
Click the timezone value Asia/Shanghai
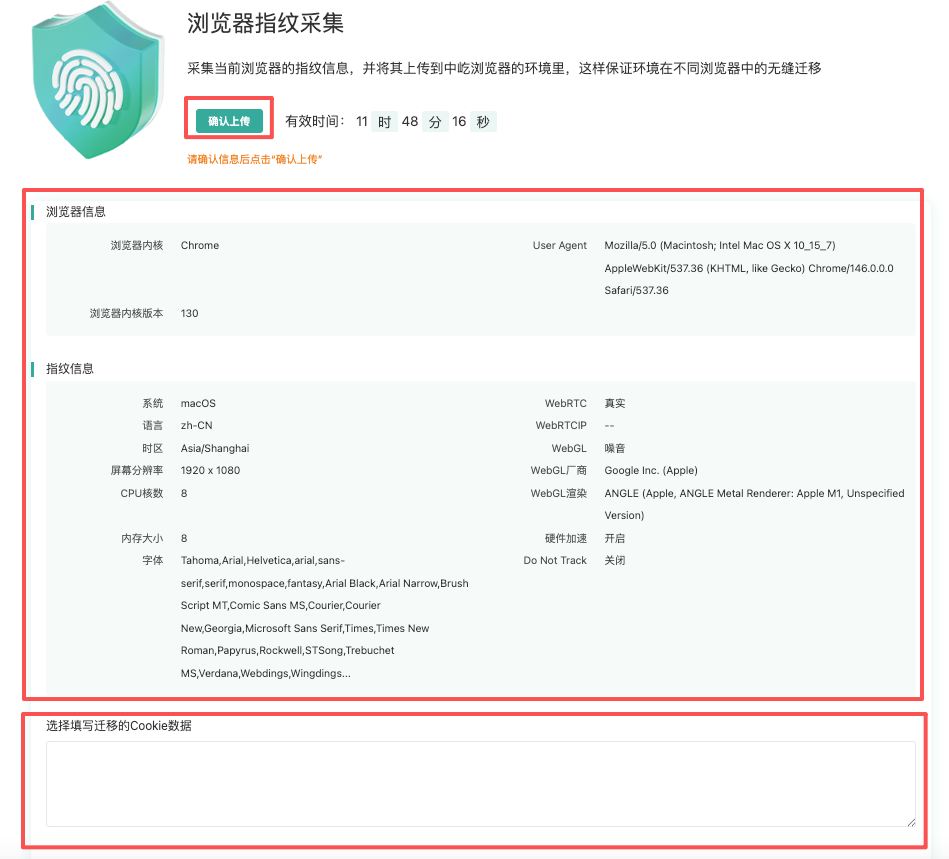(x=215, y=448)
